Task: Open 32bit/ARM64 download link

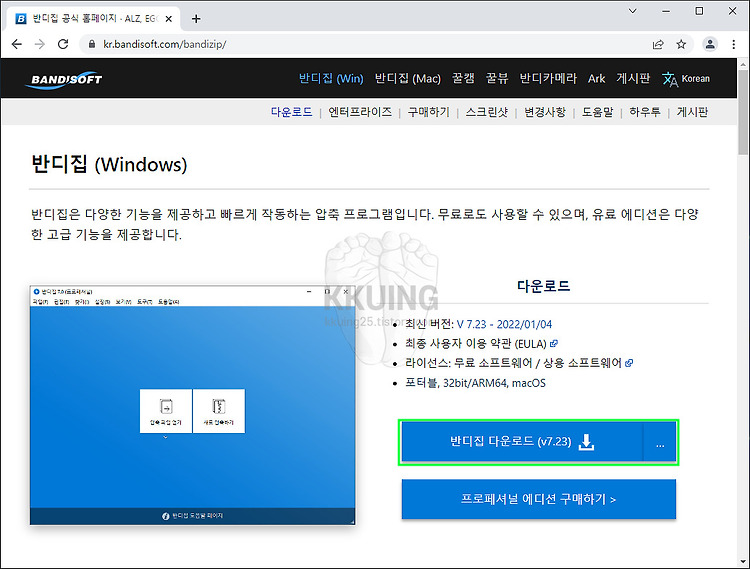Action: coord(475,383)
